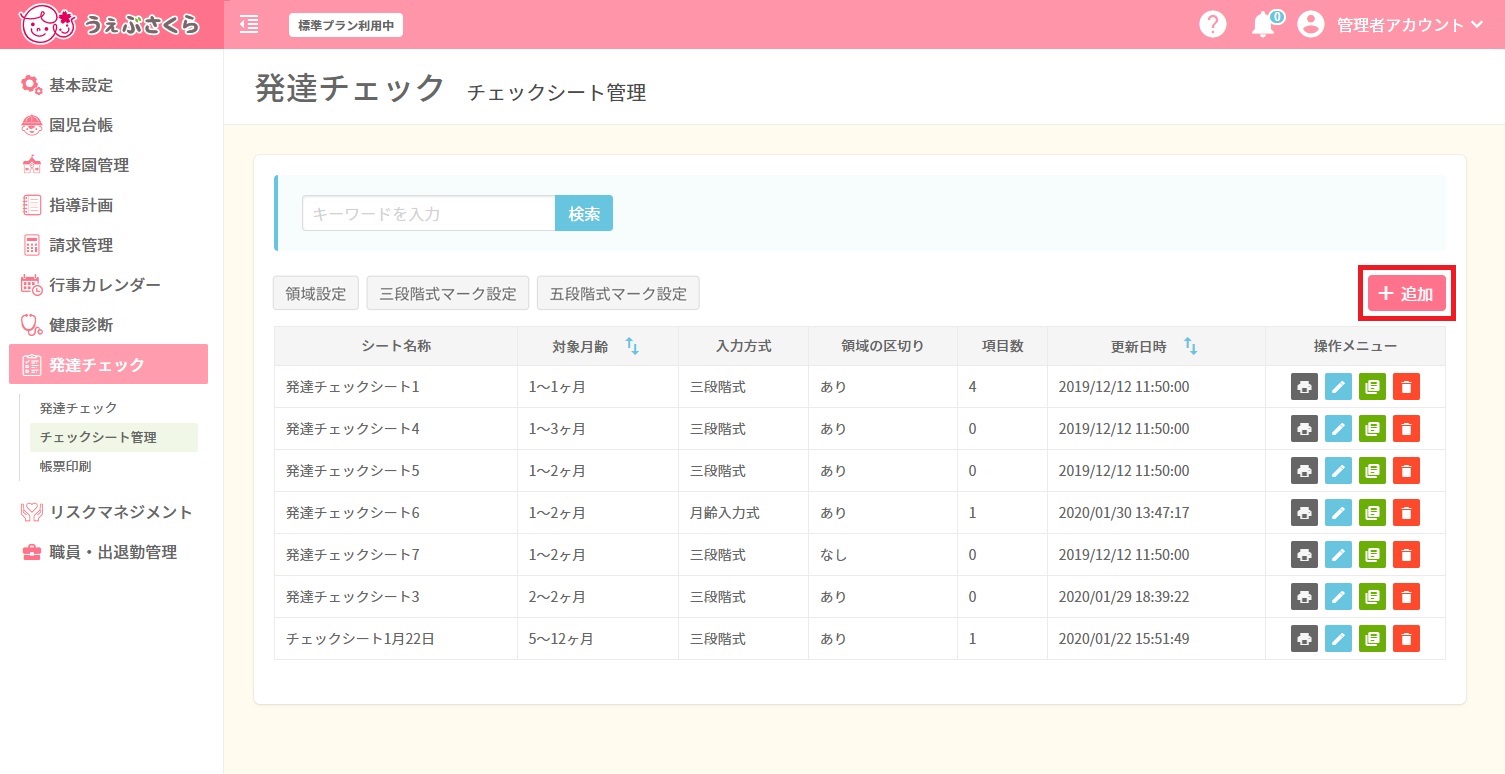Print 発達チェックシート5 row
This screenshot has width=1505, height=774.
pos(1304,471)
